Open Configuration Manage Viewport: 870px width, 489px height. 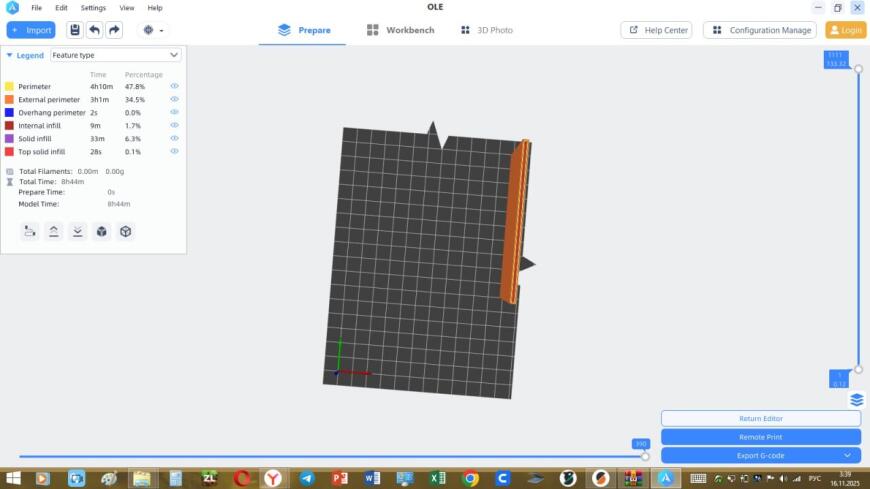[x=760, y=30]
